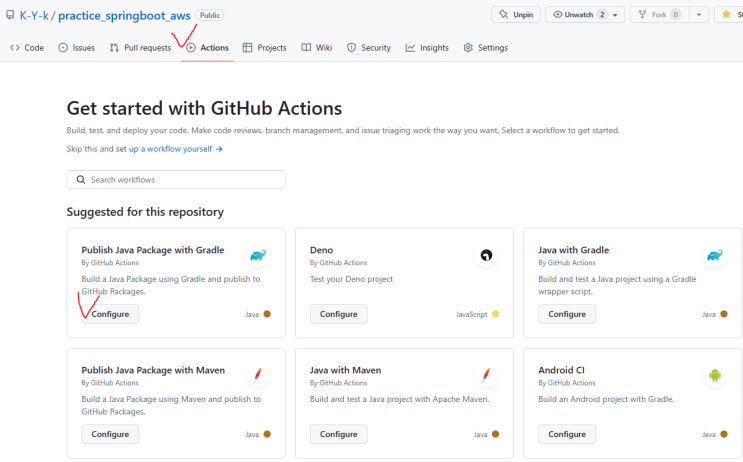Open the Pull requests tab
The height and width of the screenshot is (462, 743).
(x=140, y=48)
